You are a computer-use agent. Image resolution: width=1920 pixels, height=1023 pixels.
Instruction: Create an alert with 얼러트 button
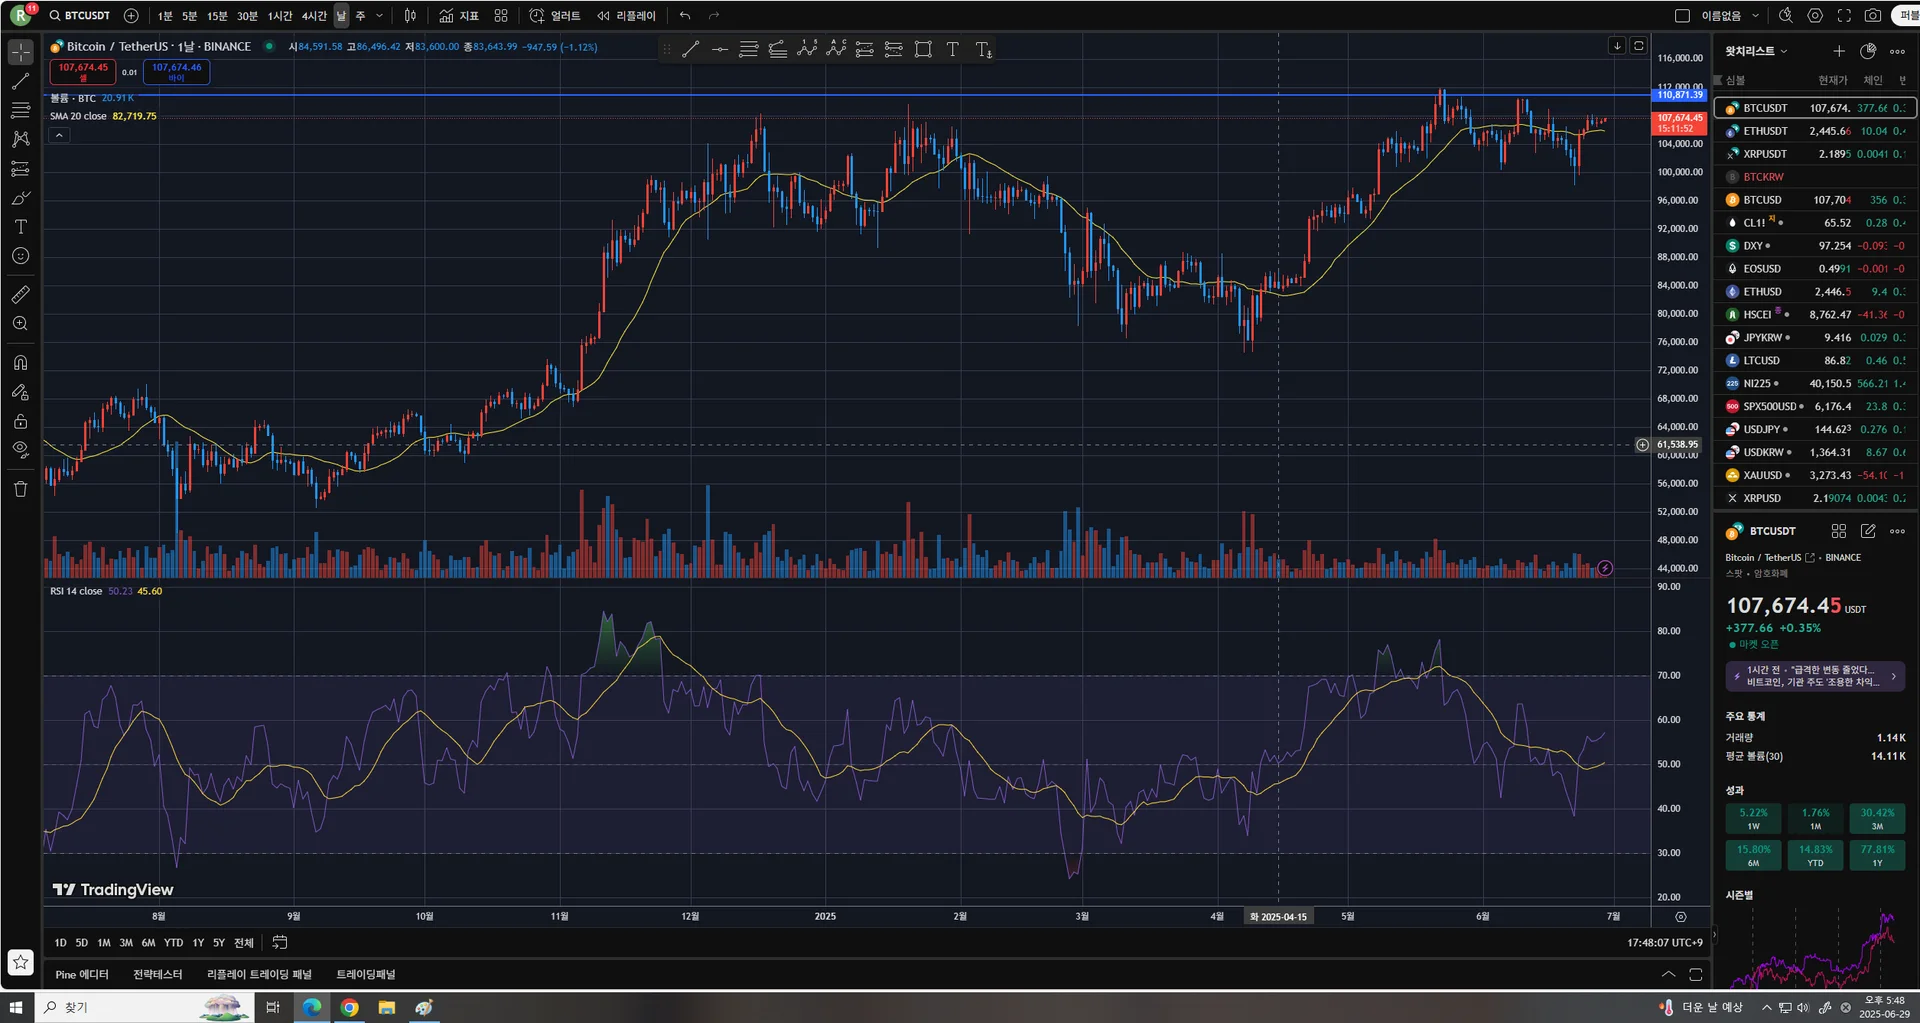[x=555, y=16]
